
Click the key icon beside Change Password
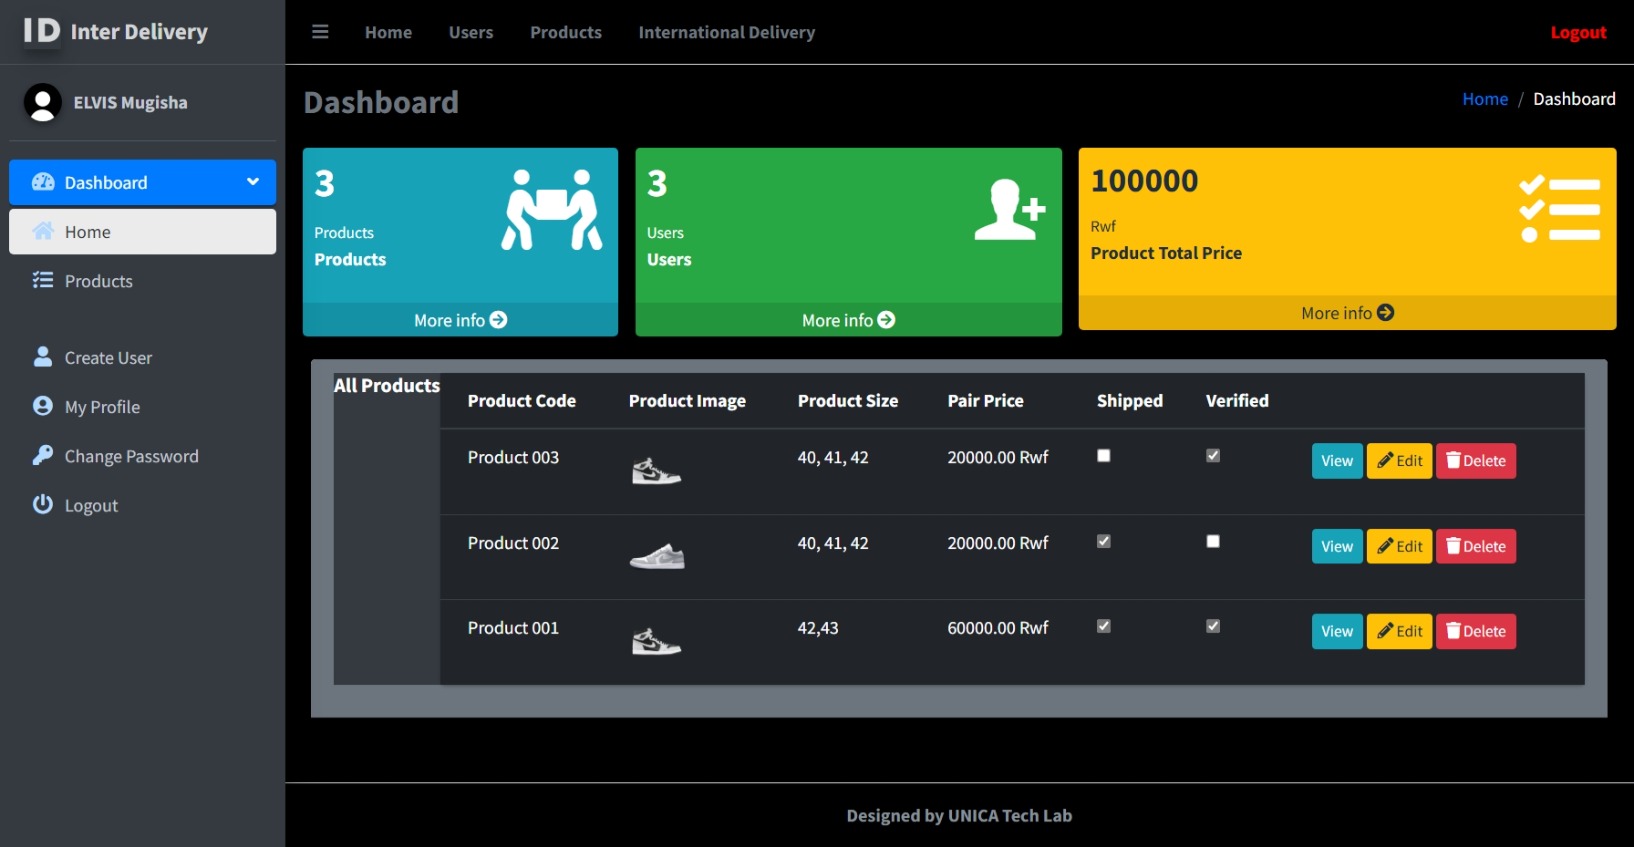pos(43,455)
